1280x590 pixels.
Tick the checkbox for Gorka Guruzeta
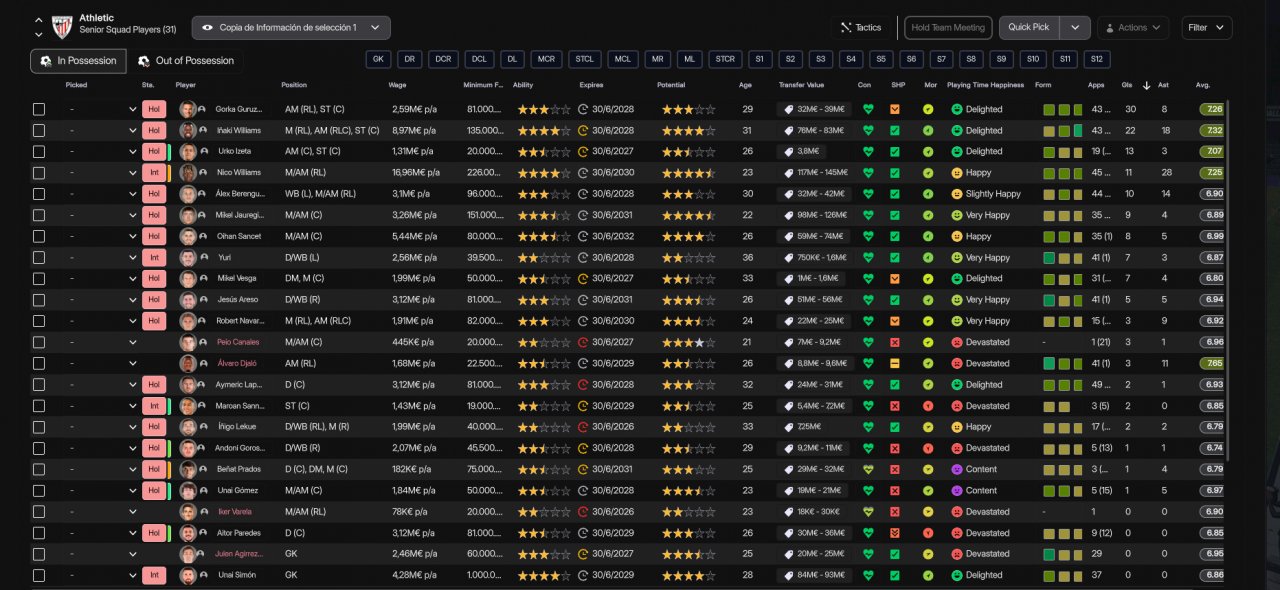coord(39,110)
